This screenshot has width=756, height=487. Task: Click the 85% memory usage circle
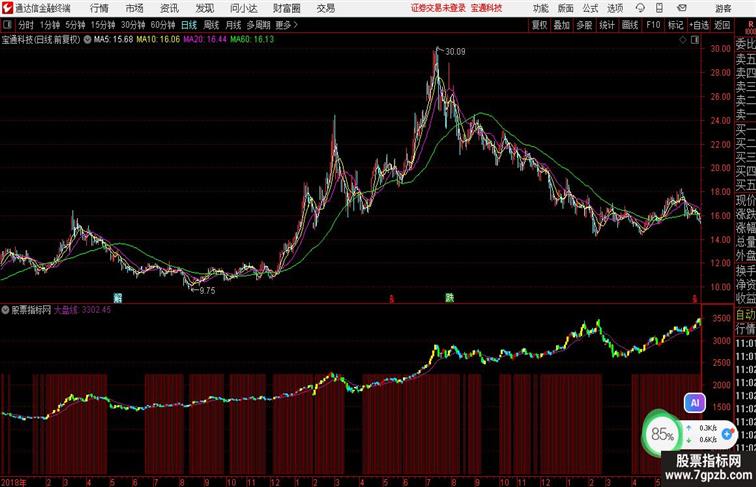(662, 434)
